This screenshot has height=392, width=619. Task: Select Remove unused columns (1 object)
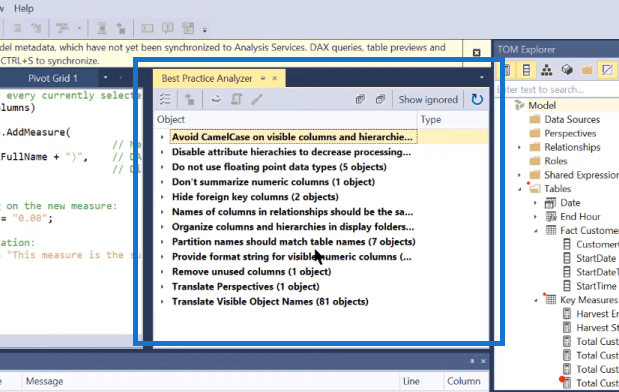coord(251,272)
